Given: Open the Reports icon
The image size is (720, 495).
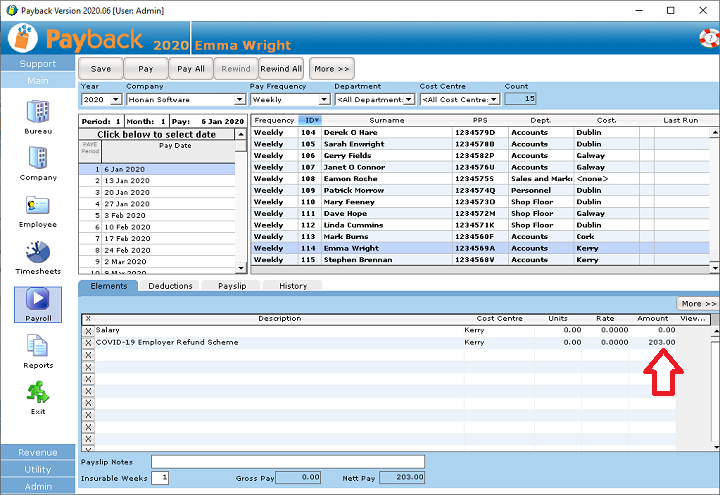Looking at the screenshot, I should [x=37, y=346].
